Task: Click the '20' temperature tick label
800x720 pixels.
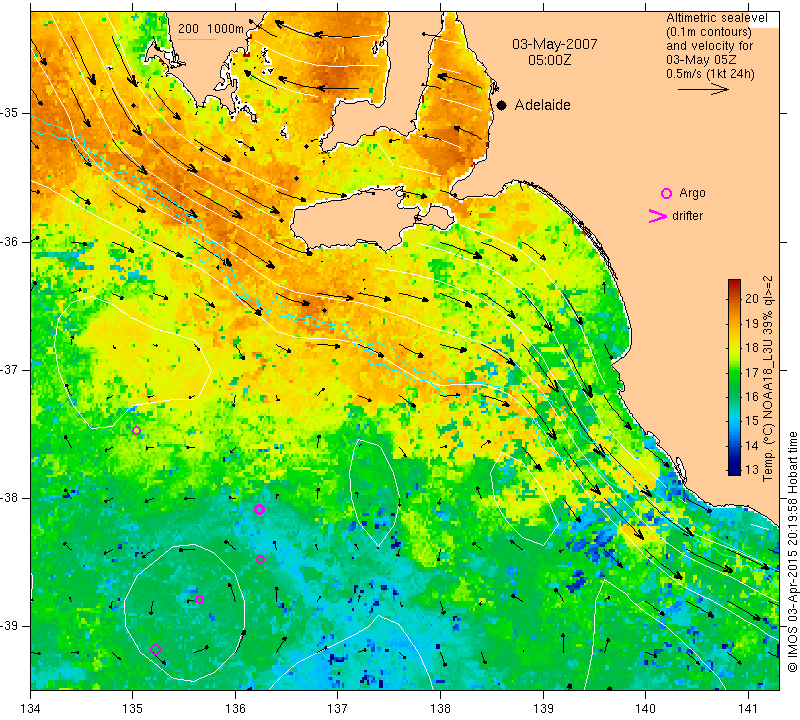Action: [x=752, y=299]
